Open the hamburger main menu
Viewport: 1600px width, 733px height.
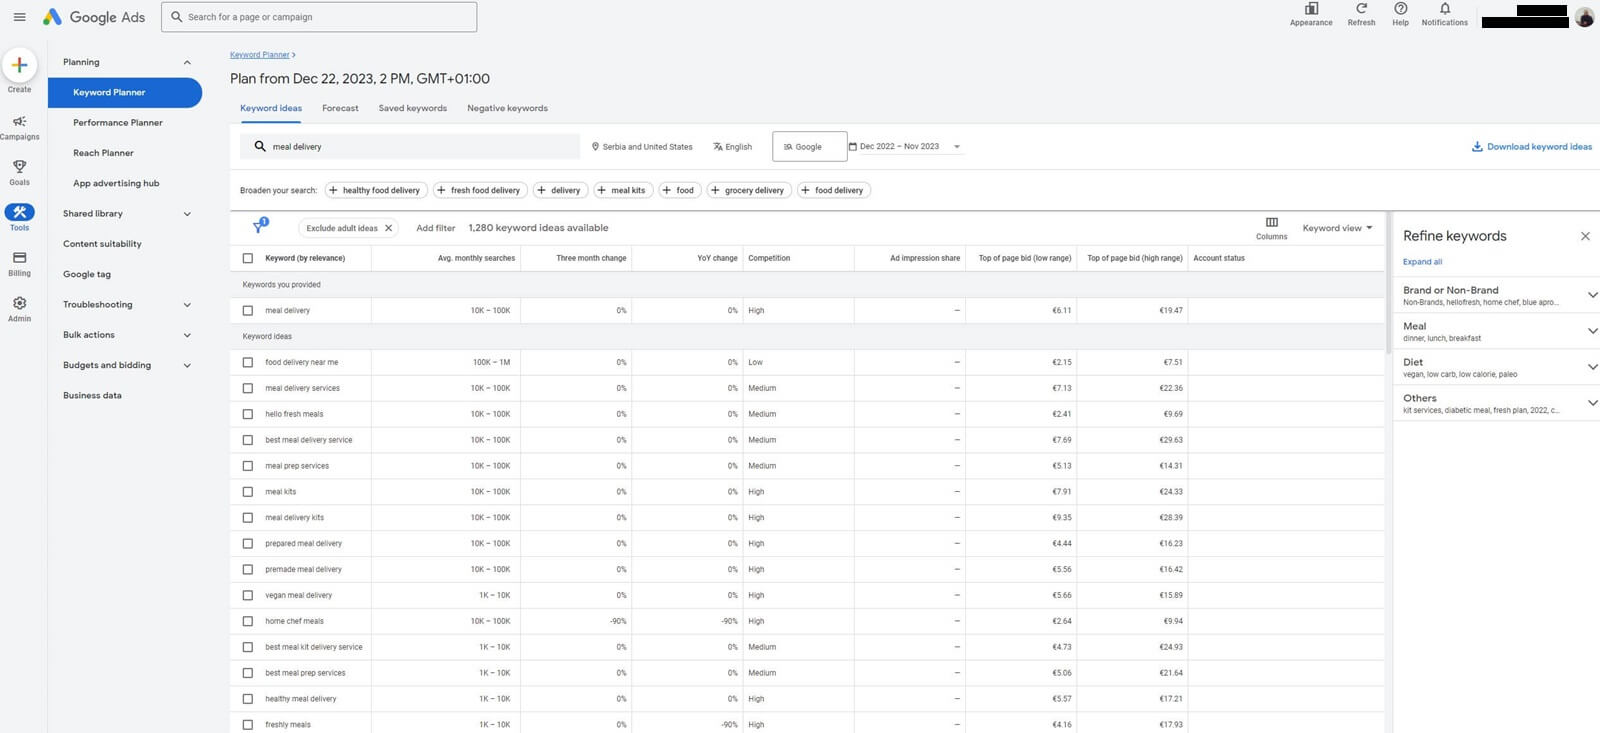click(x=19, y=17)
